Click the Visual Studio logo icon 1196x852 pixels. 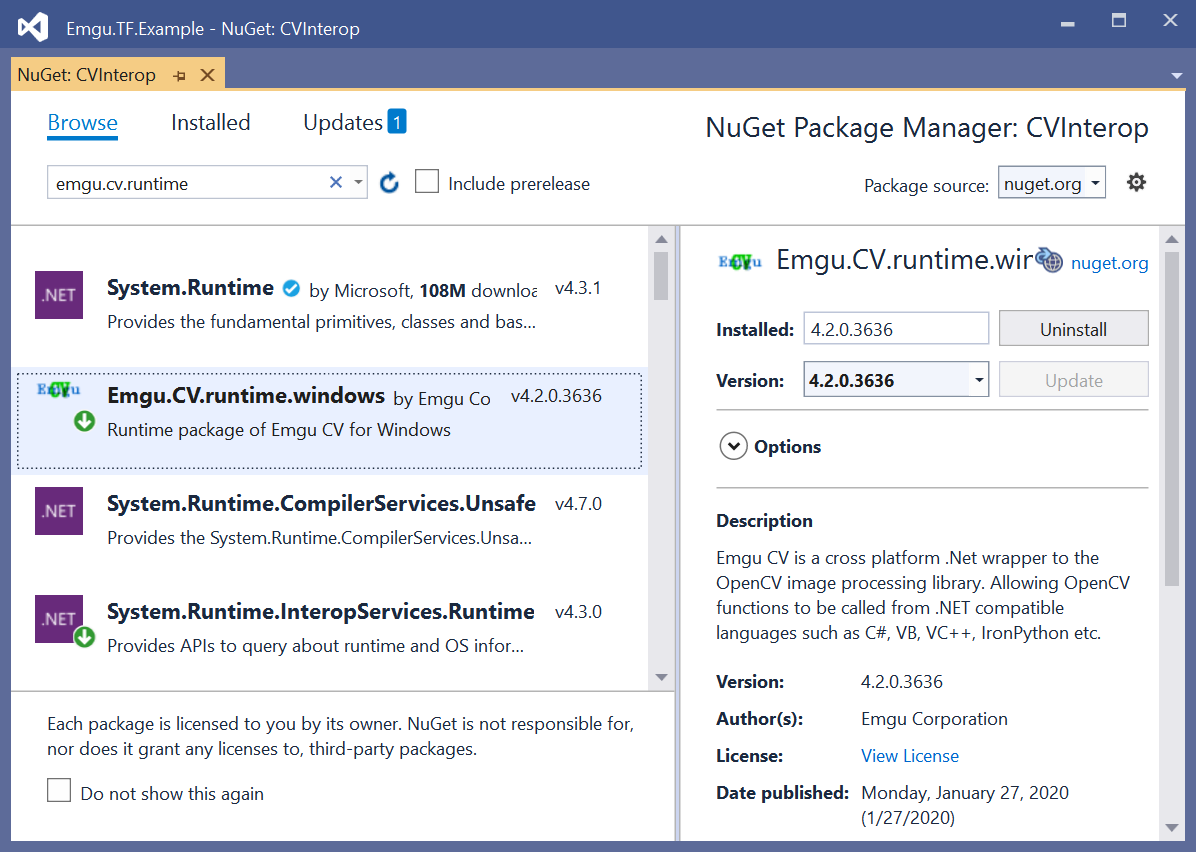click(x=33, y=28)
